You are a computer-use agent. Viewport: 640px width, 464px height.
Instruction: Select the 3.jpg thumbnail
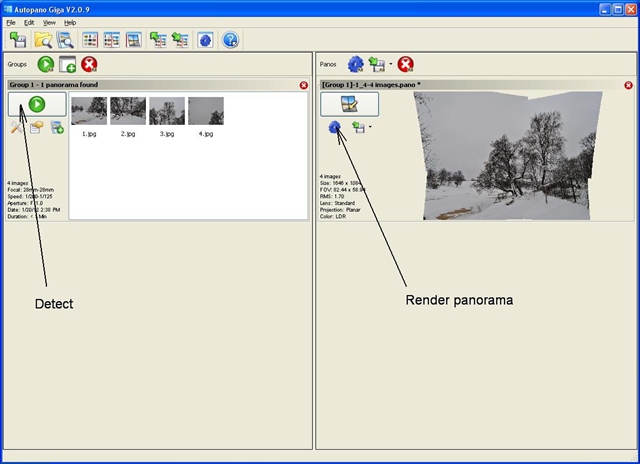pyautogui.click(x=167, y=111)
